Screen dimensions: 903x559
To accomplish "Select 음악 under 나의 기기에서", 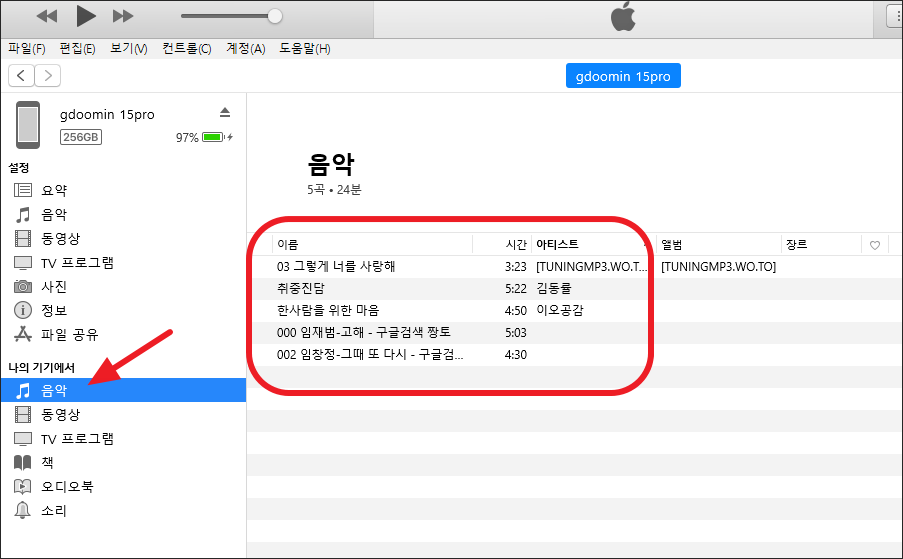I will (123, 390).
